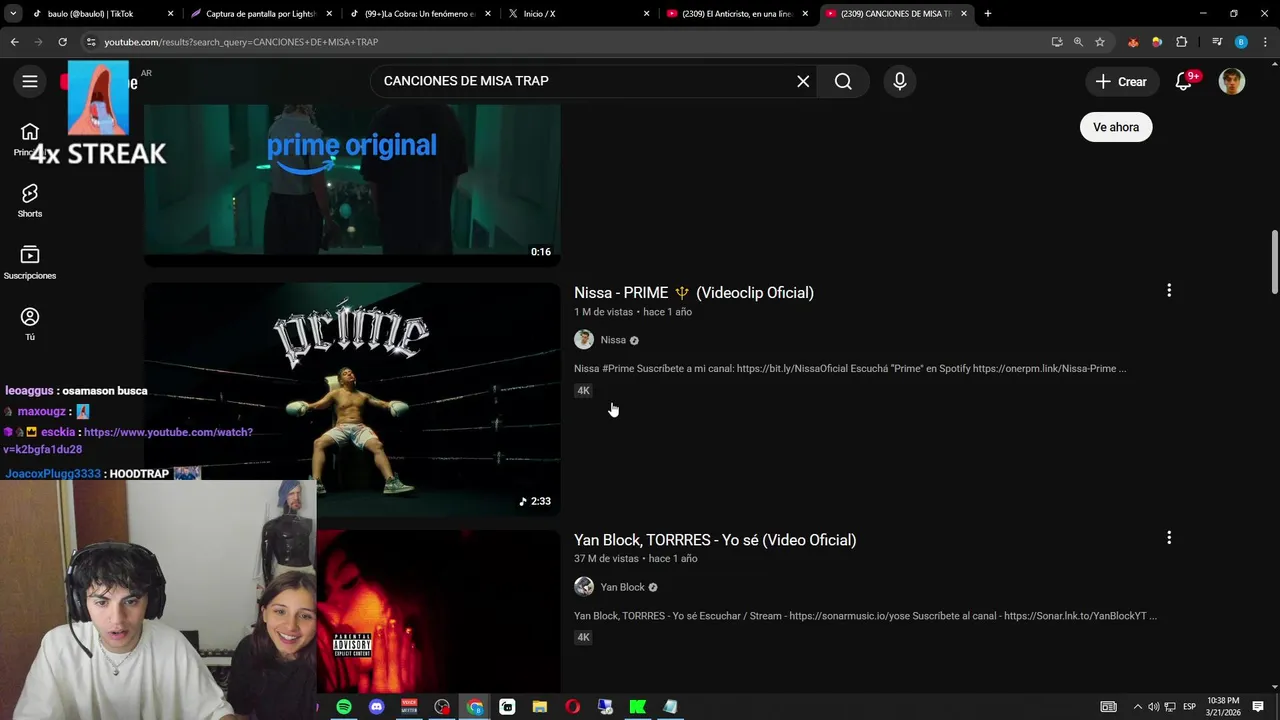Viewport: 1280px width, 720px height.
Task: Open a new browser tab
Action: [988, 14]
